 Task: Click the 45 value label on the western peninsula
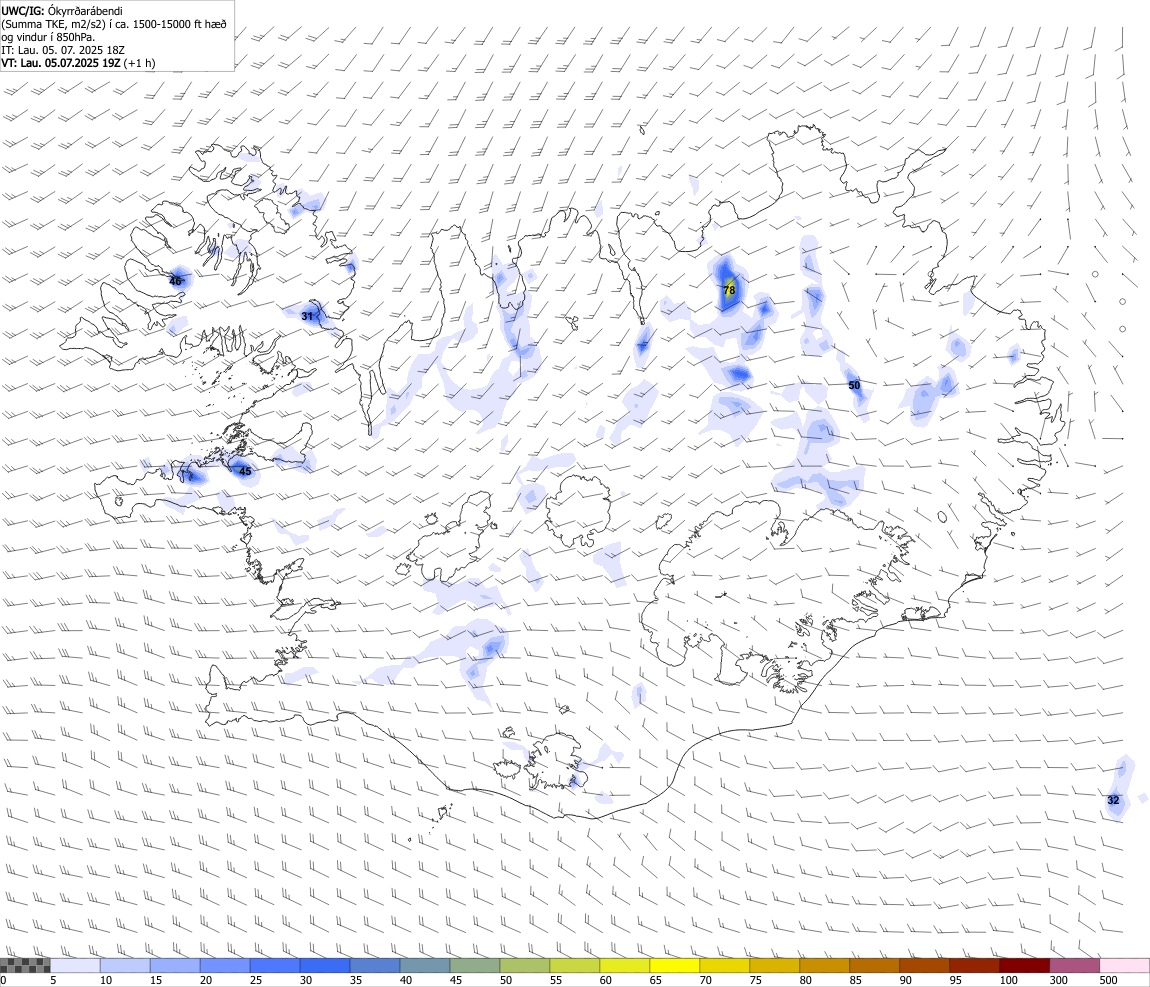245,471
